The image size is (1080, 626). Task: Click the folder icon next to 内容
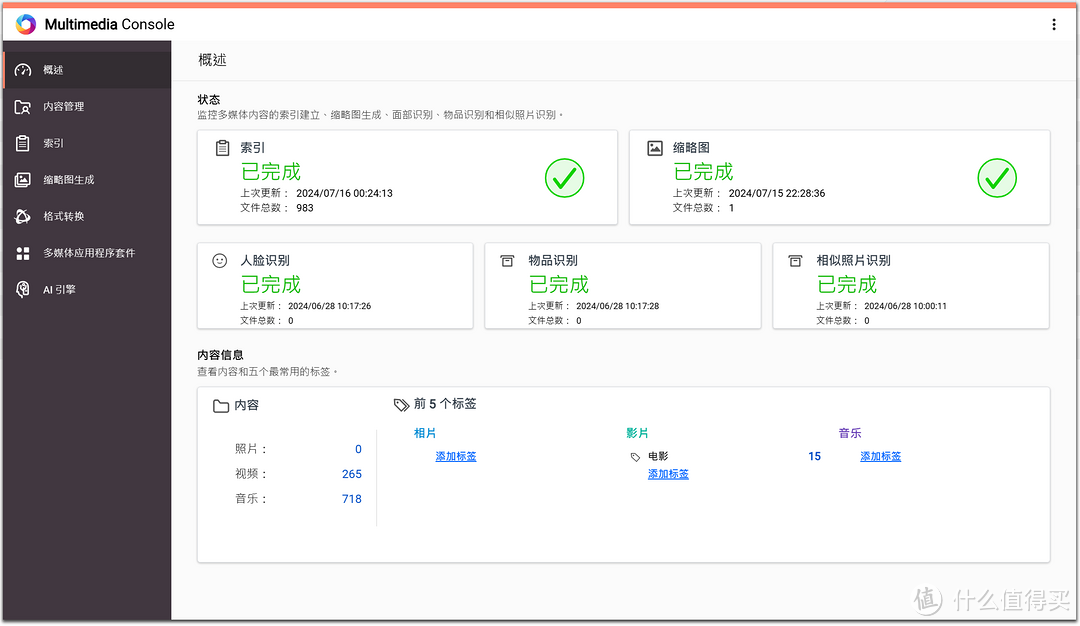219,404
